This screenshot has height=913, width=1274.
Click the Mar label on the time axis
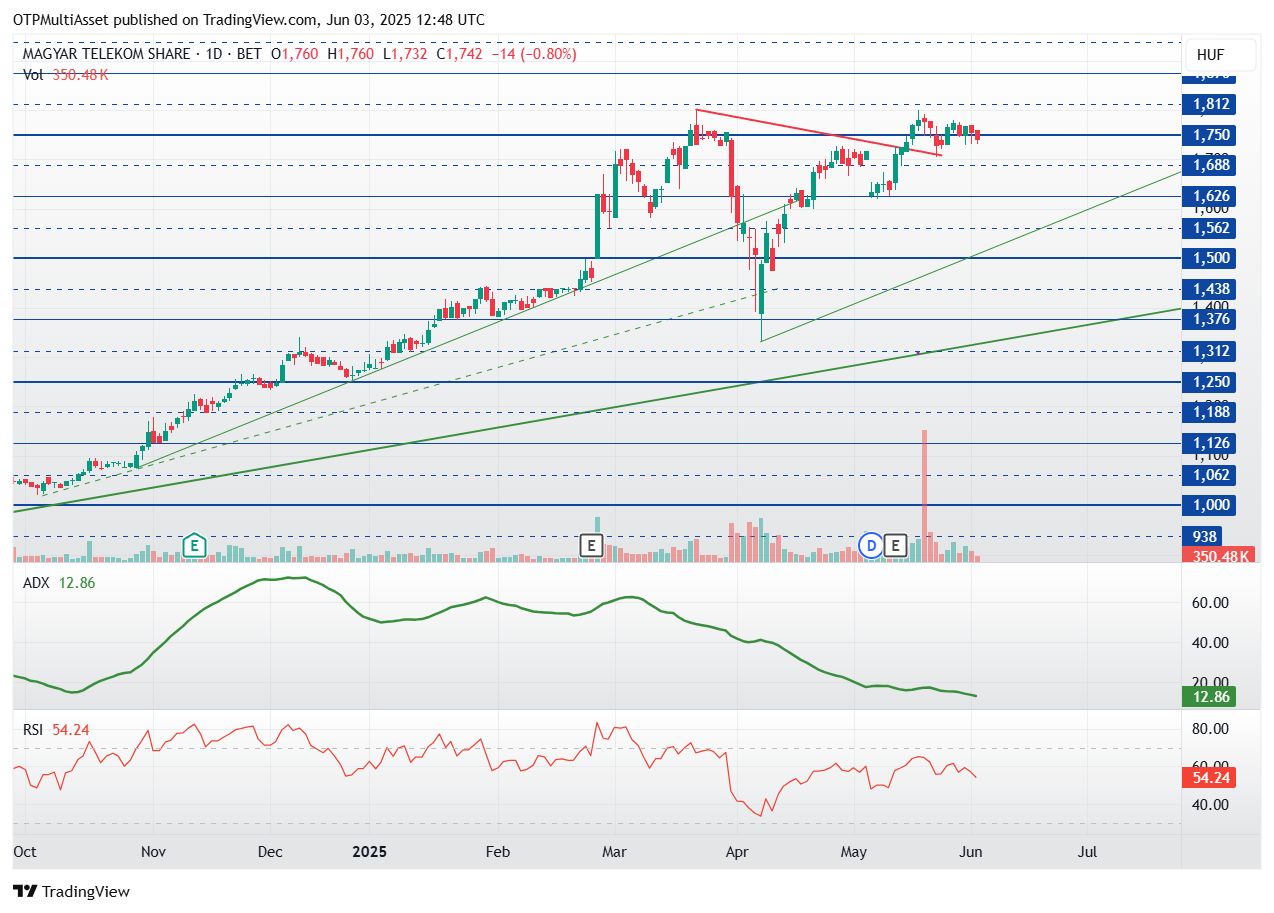pyautogui.click(x=614, y=852)
